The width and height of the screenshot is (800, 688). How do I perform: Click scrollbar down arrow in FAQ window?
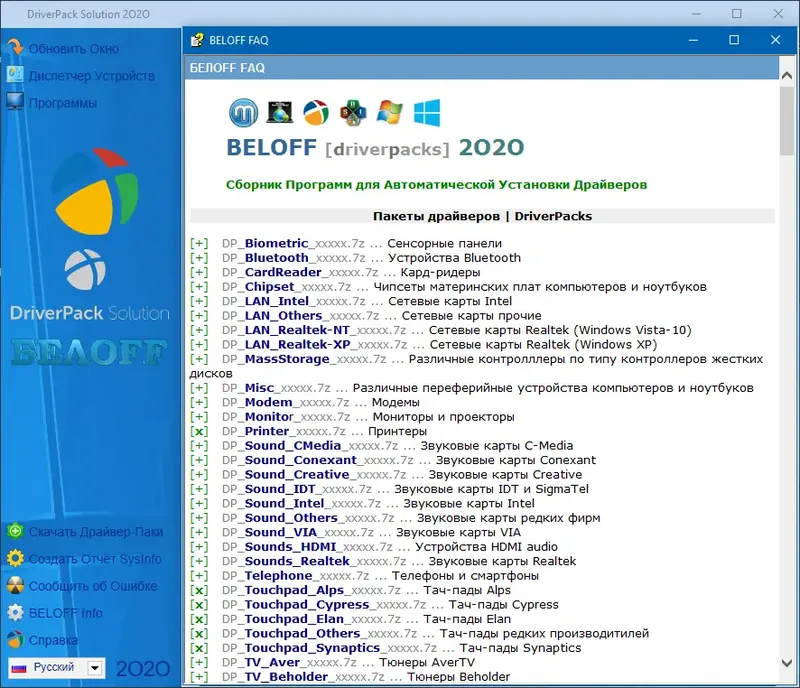pyautogui.click(x=787, y=663)
